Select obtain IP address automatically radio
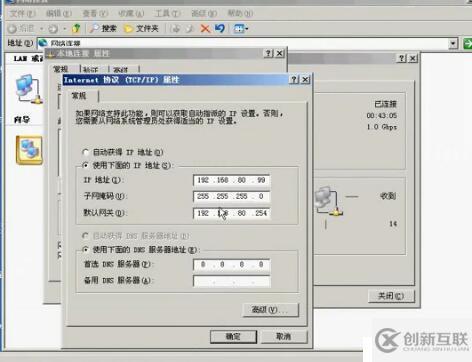 pos(85,153)
